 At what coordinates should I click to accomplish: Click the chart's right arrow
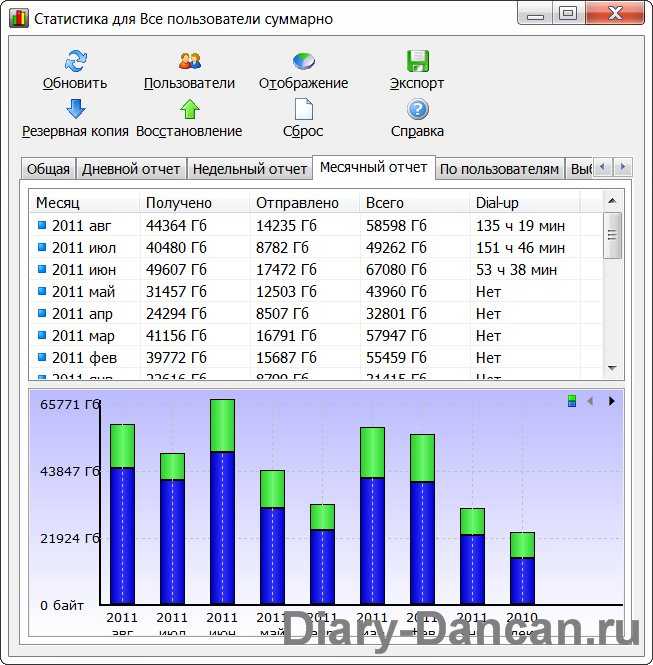pyautogui.click(x=611, y=401)
